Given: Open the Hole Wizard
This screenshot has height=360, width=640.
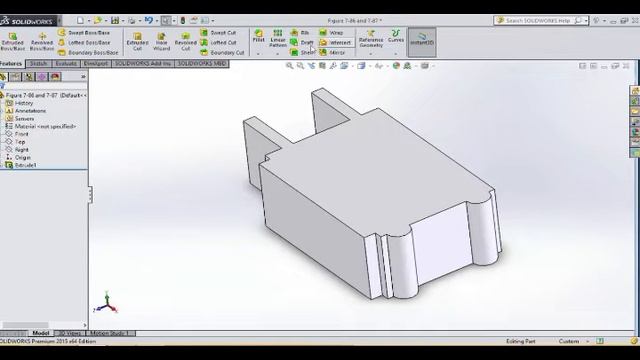Looking at the screenshot, I should [x=161, y=42].
